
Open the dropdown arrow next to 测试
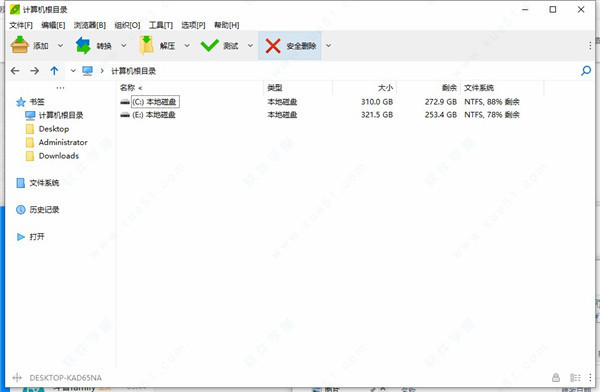(250, 46)
